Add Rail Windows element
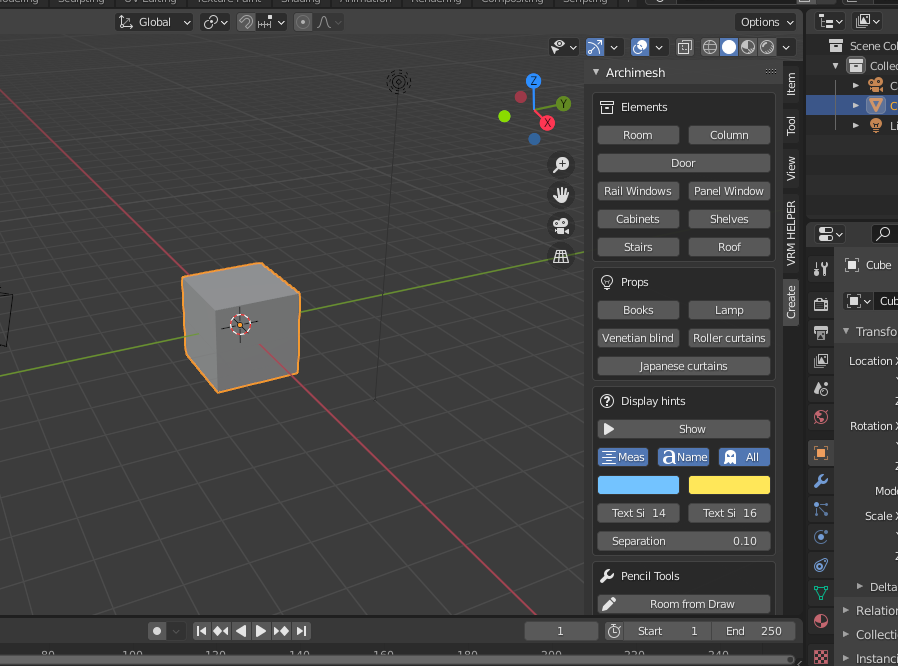Image resolution: width=898 pixels, height=666 pixels. pyautogui.click(x=638, y=191)
